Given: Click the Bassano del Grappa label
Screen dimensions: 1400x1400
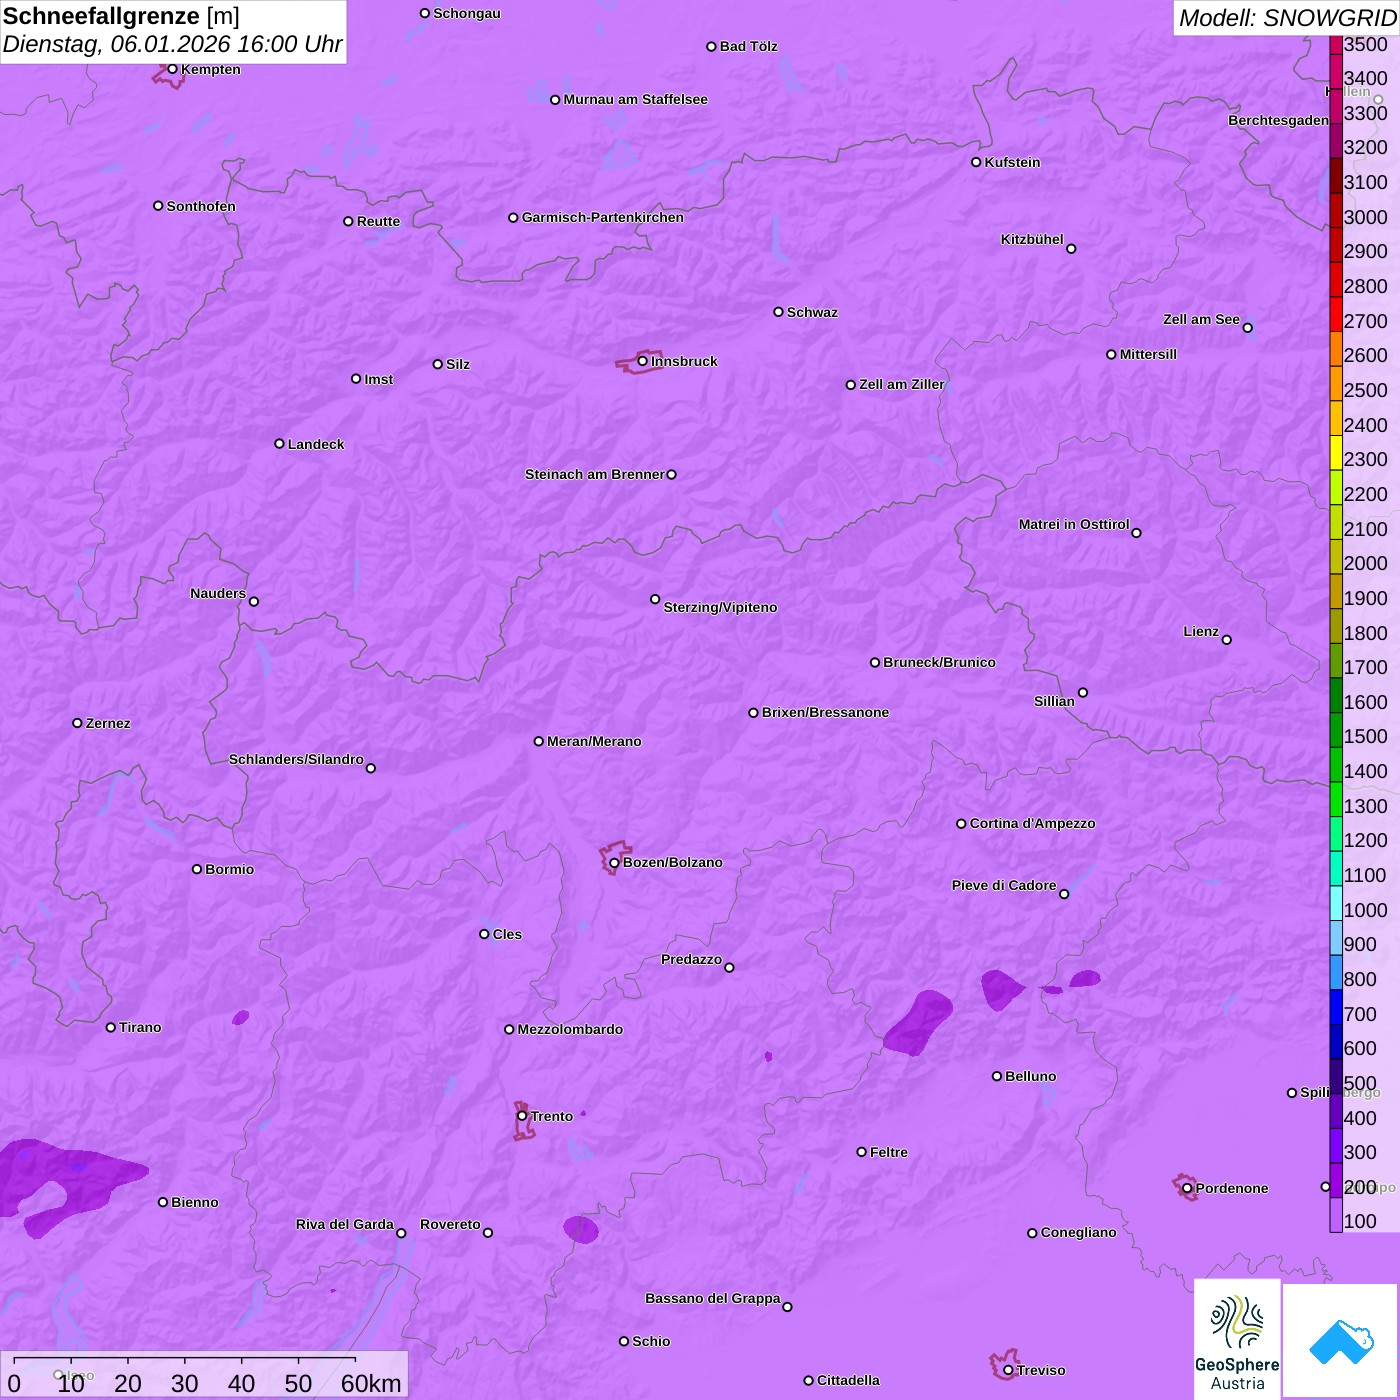Looking at the screenshot, I should point(713,1298).
